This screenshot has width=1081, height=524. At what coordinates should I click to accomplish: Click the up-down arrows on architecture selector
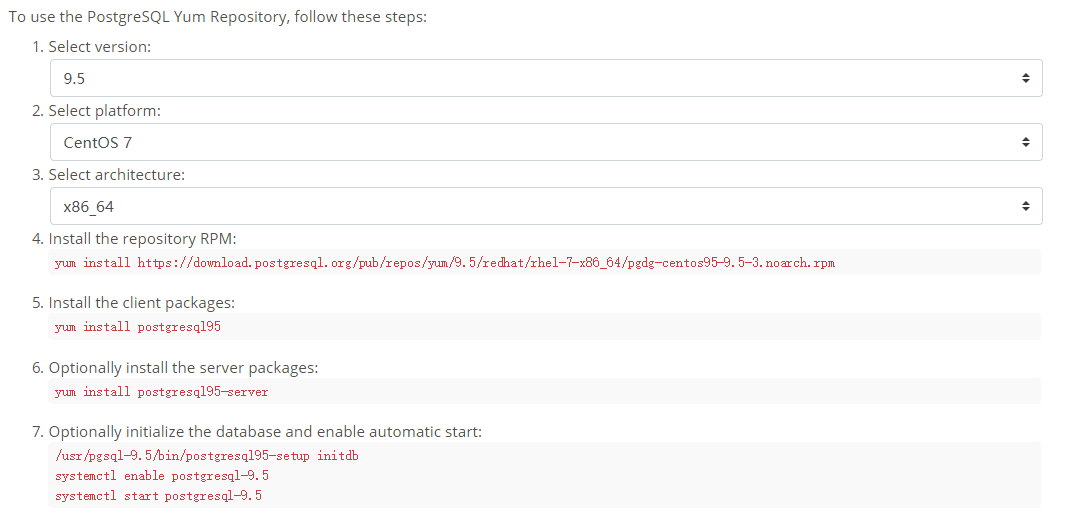pos(1025,206)
